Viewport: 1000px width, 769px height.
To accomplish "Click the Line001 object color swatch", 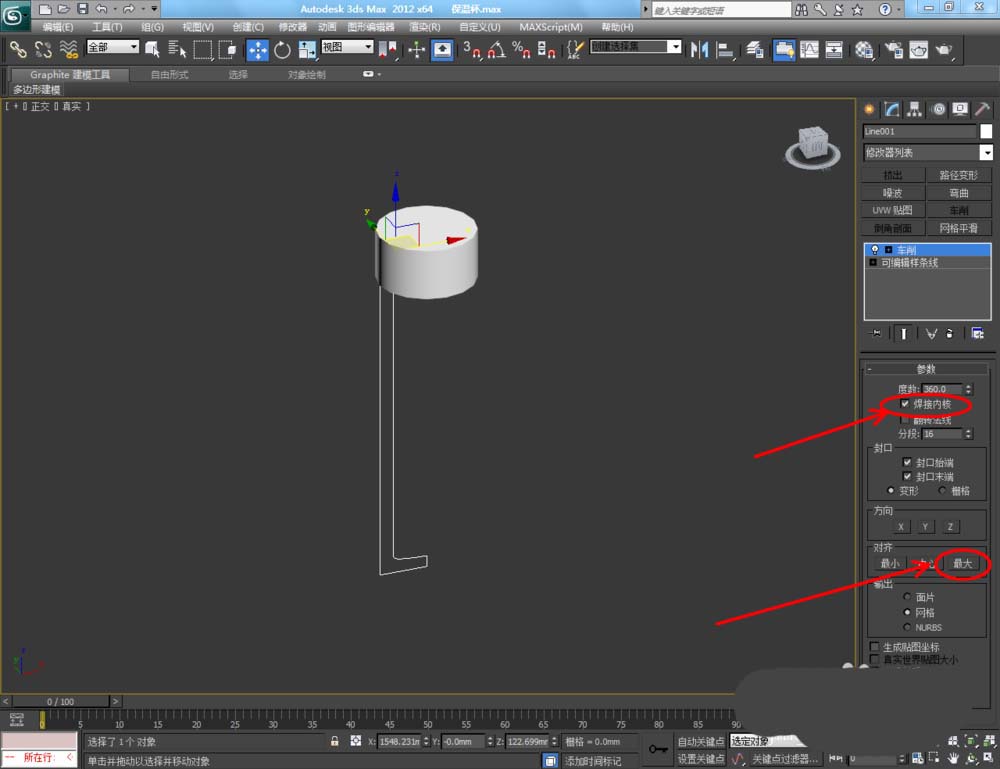I will point(985,131).
